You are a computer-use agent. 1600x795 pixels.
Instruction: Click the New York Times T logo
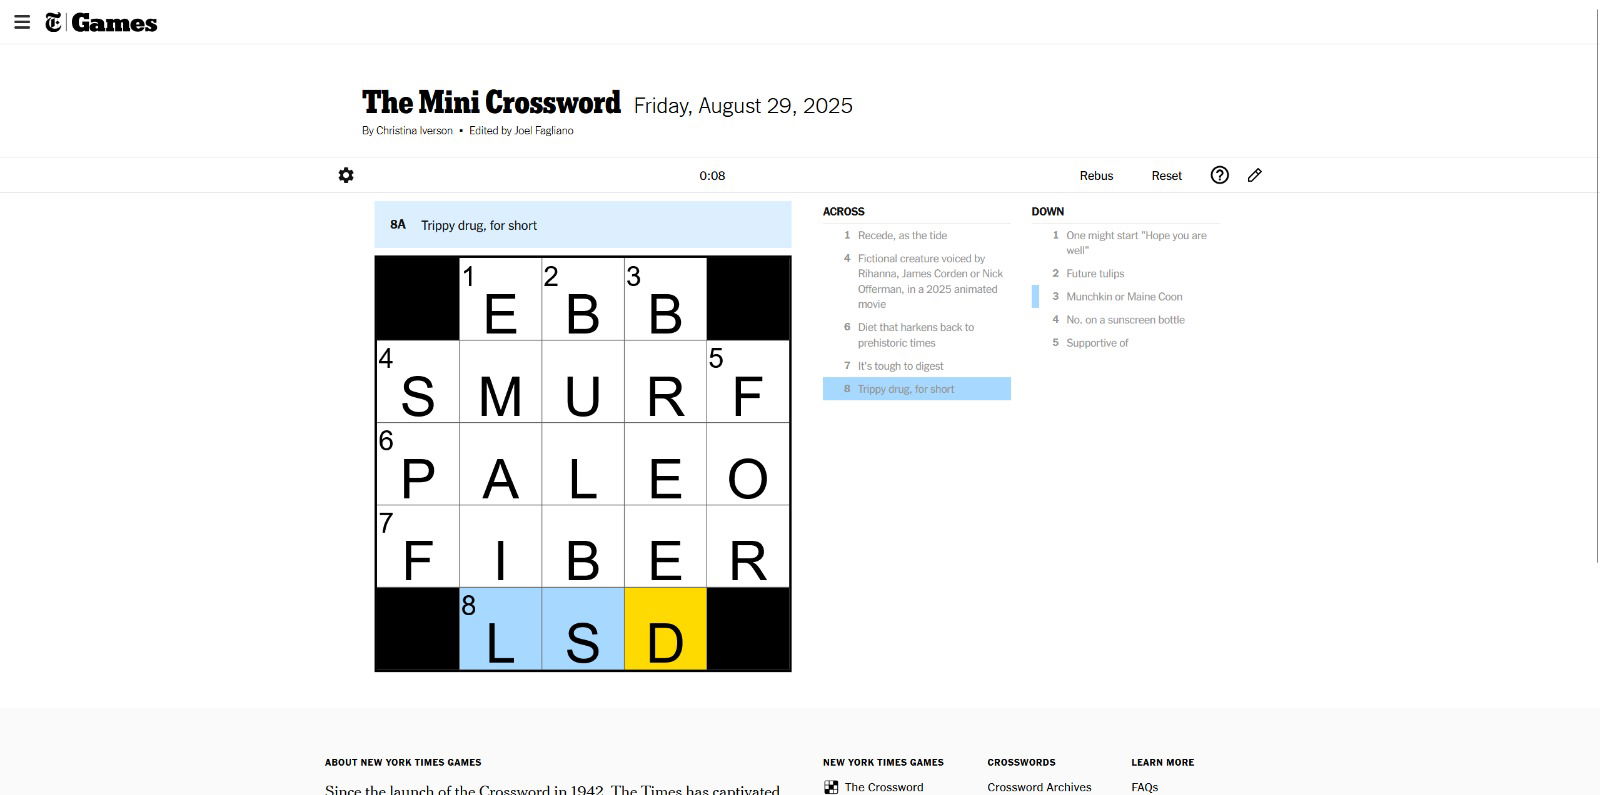coord(53,22)
